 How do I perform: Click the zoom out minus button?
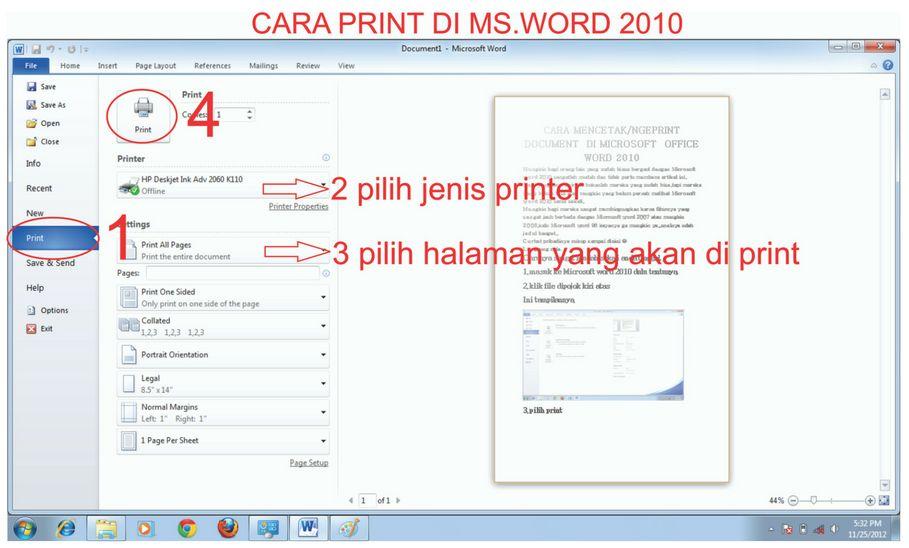click(793, 500)
